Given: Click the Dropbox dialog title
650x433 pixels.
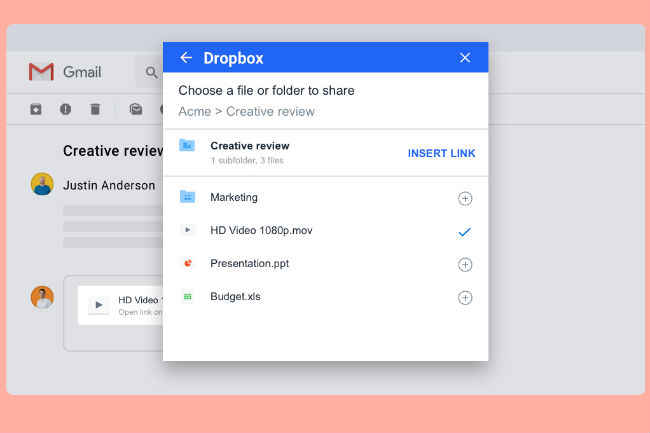Looking at the screenshot, I should [x=233, y=58].
